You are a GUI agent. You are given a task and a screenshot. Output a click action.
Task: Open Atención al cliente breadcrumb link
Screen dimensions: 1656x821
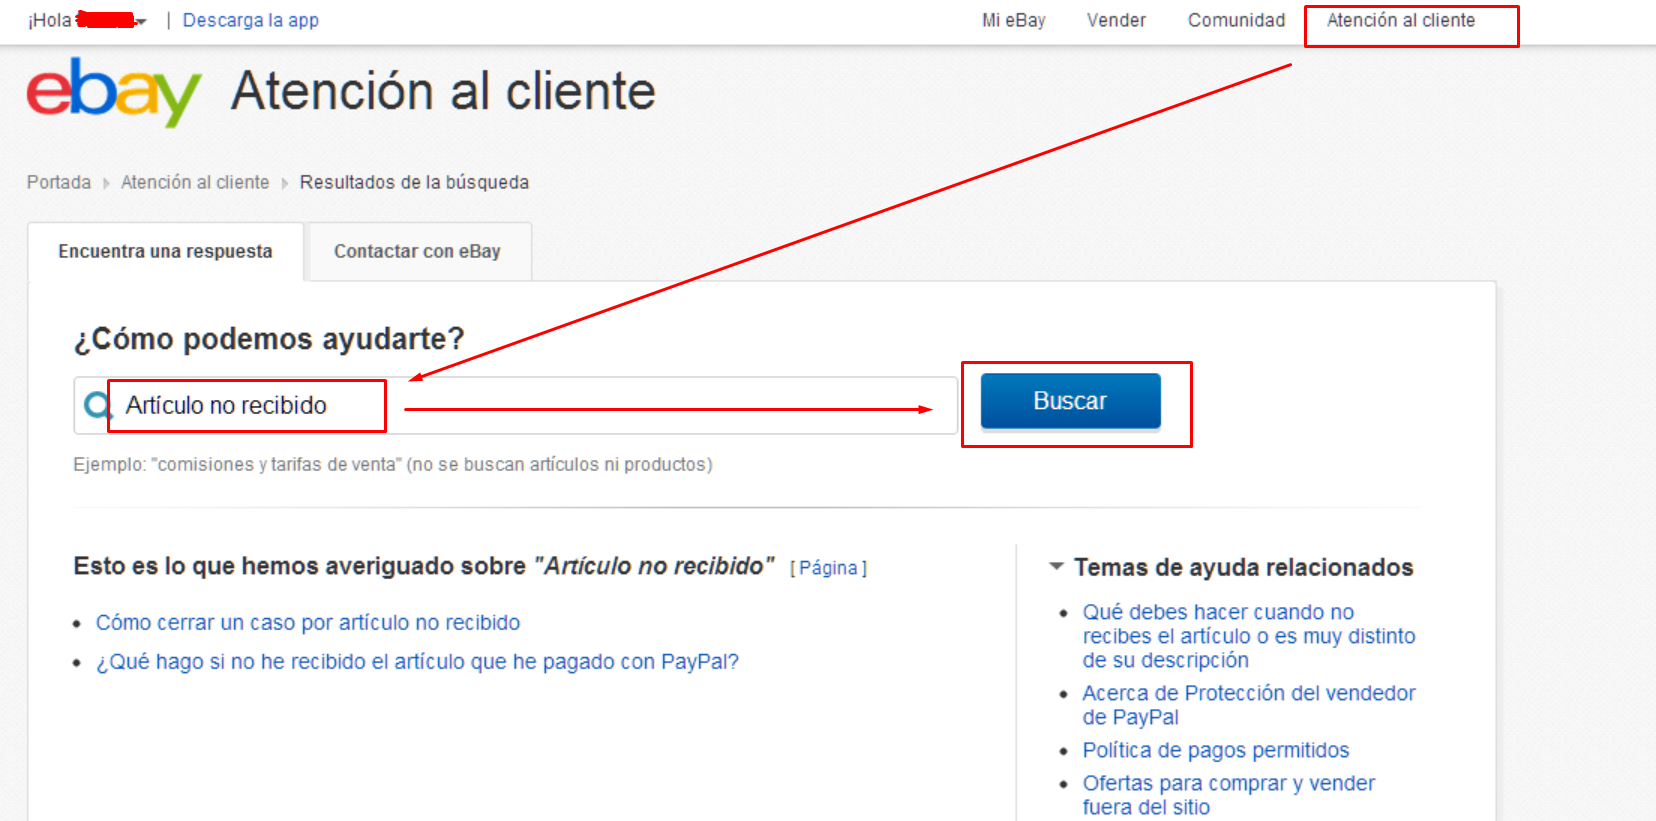tap(195, 182)
